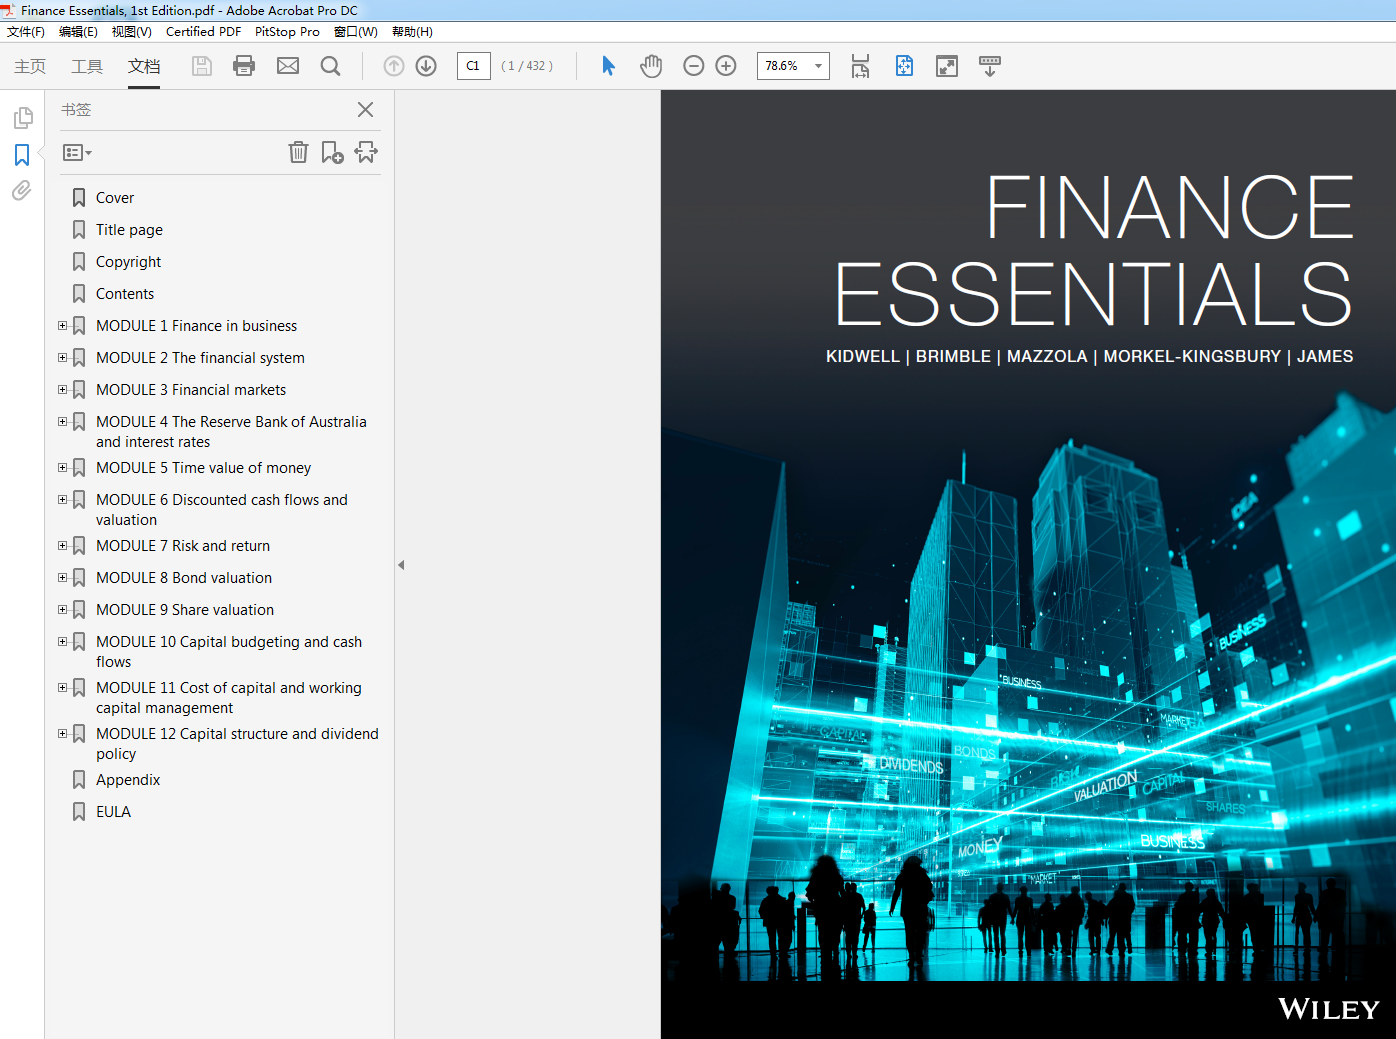
Task: Open the search magnifier tool
Action: 330,66
